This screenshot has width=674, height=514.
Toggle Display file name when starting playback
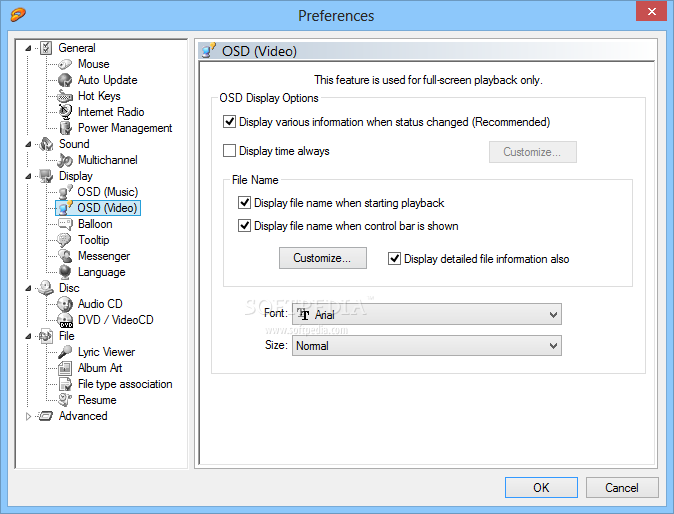[x=245, y=202]
